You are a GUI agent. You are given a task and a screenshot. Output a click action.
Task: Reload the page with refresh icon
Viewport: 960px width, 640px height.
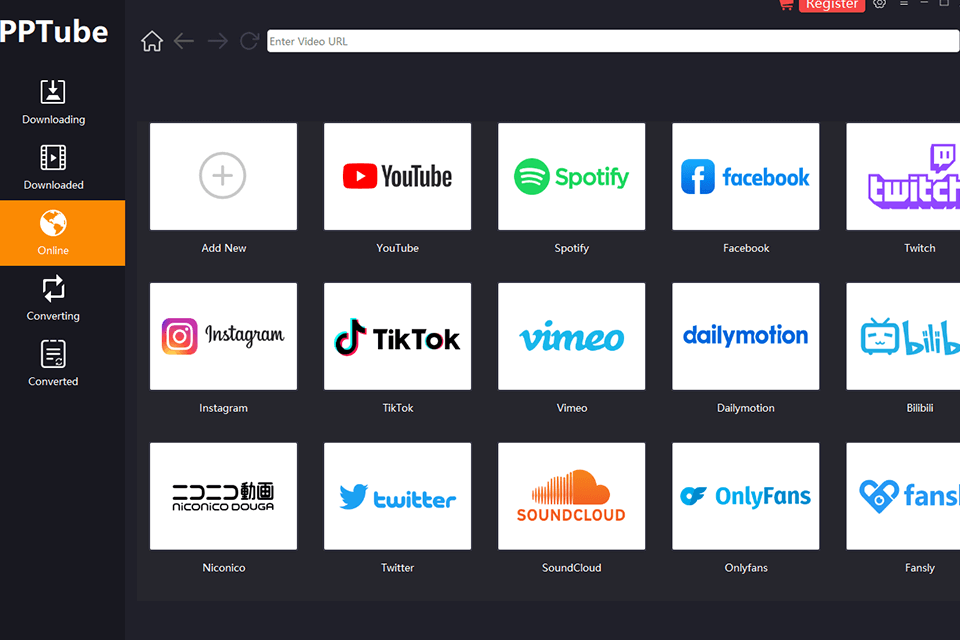tap(249, 42)
